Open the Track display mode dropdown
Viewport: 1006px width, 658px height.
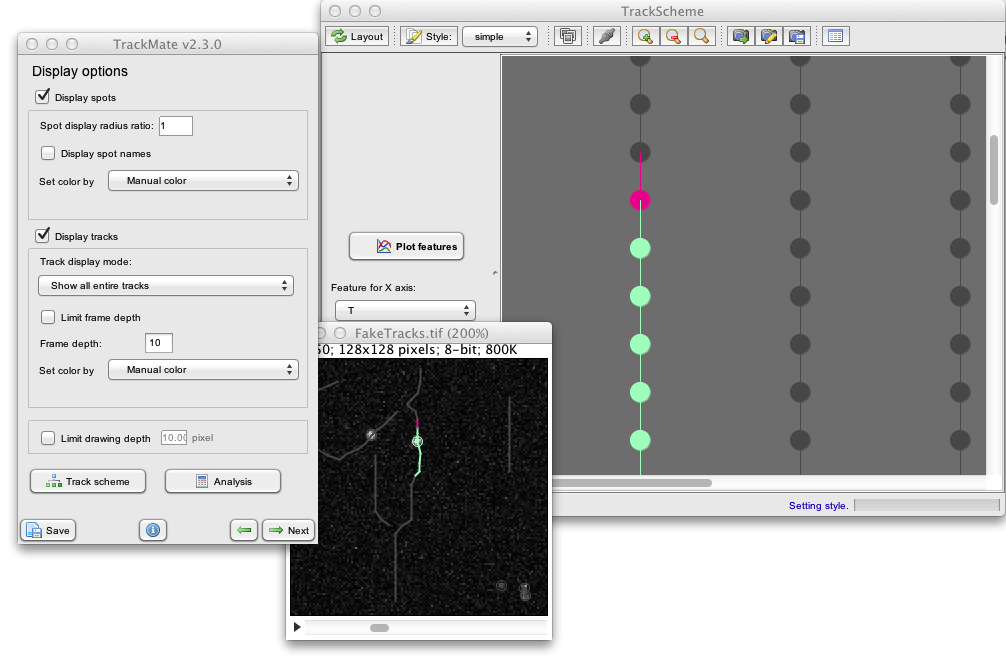pos(166,285)
